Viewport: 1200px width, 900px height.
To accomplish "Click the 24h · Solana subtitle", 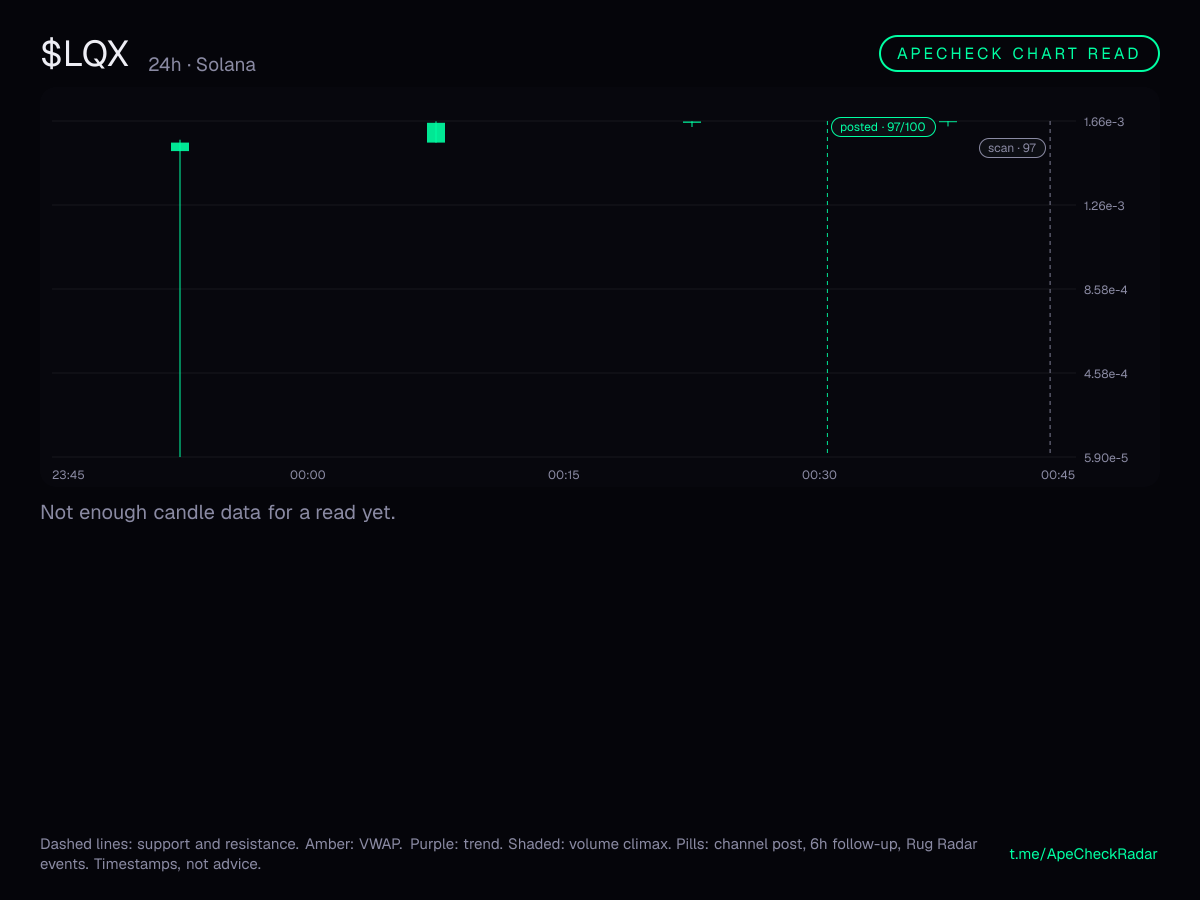I will pyautogui.click(x=202, y=65).
